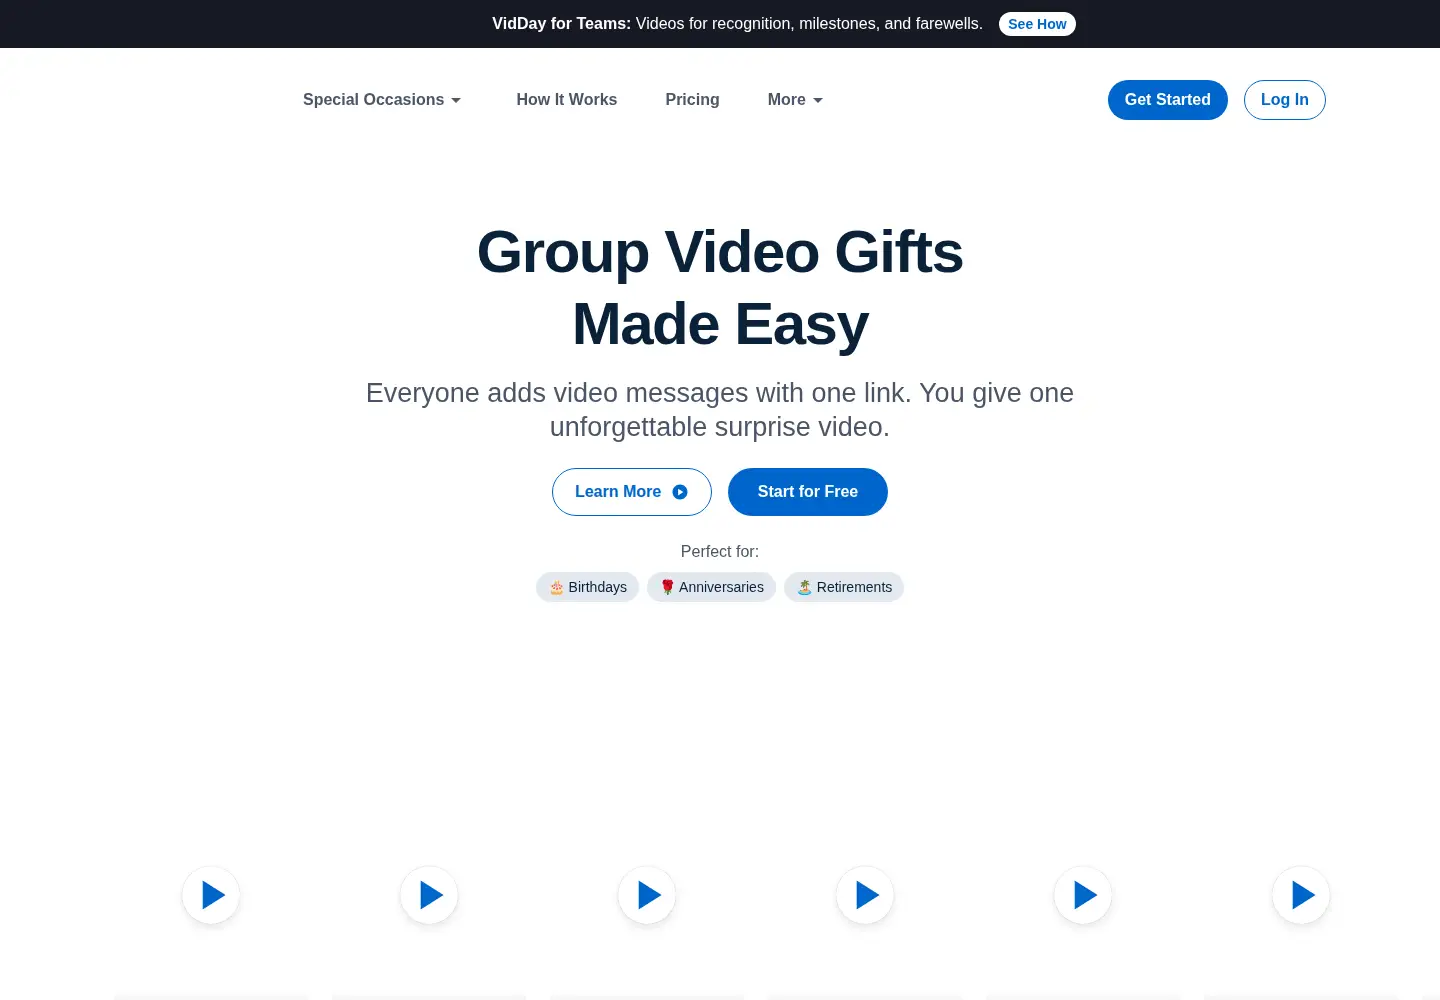Click the "VidDay for Teams:" banner text
Screen dimensions: 1440x1000
point(561,24)
